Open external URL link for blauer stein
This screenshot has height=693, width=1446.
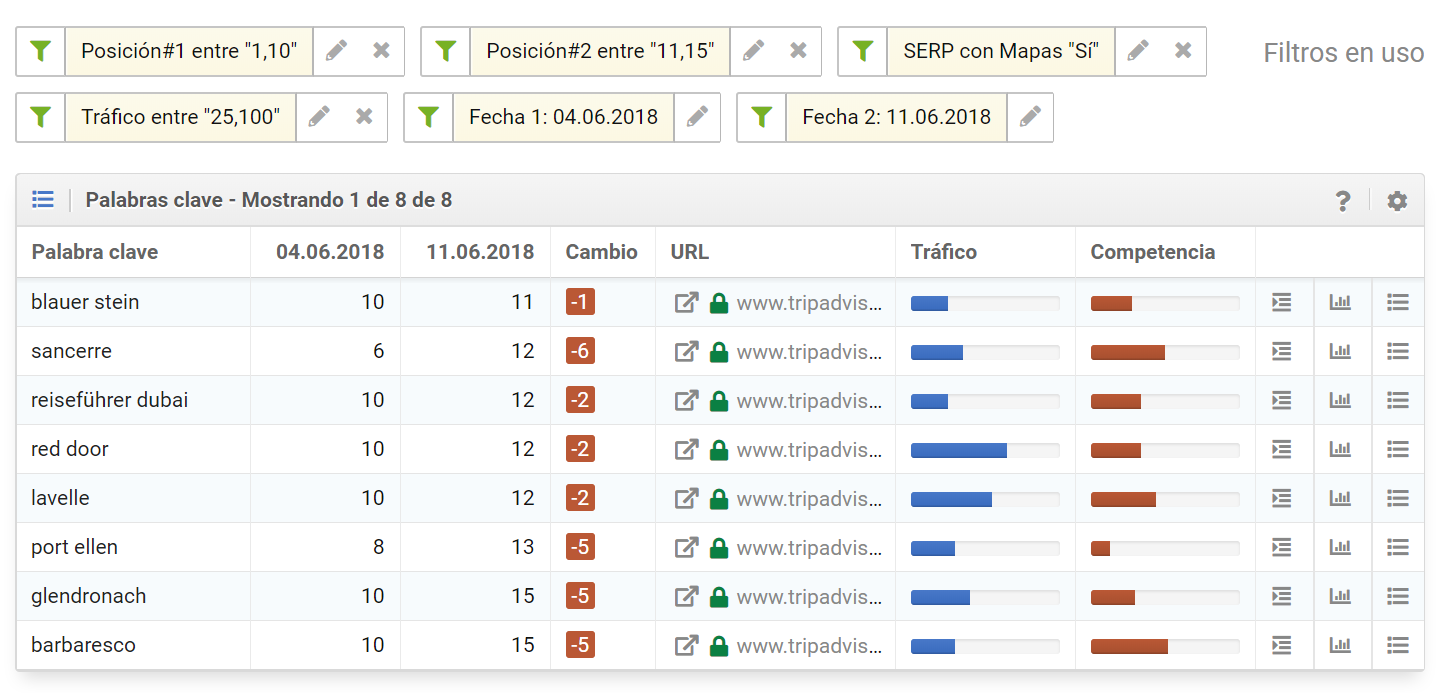click(x=686, y=303)
